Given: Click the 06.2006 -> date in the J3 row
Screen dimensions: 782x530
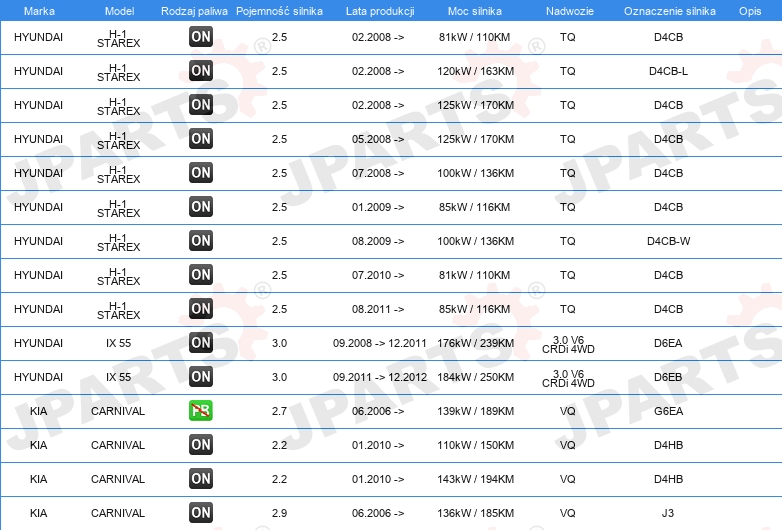Looking at the screenshot, I should (378, 513).
